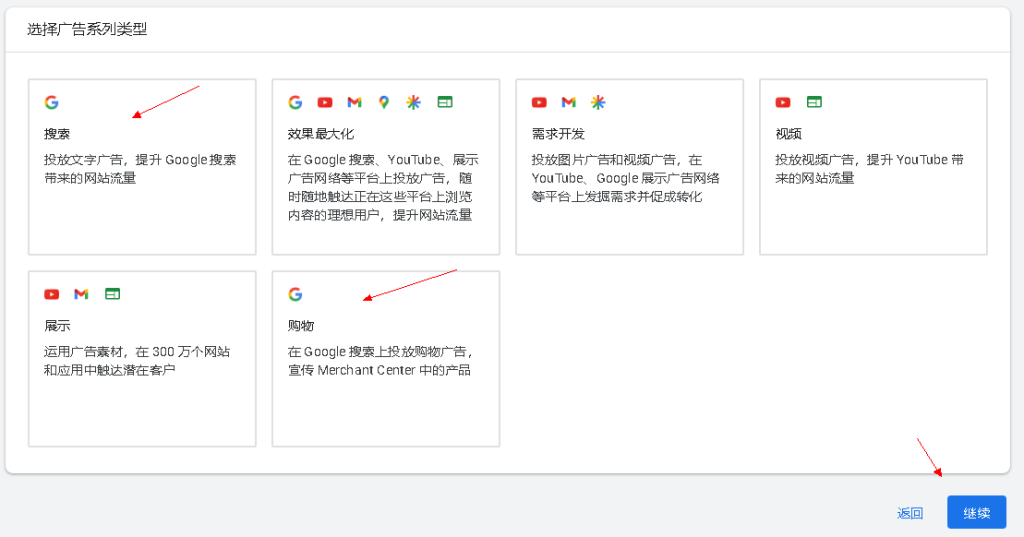This screenshot has width=1024, height=537.
Task: Click description 投放视频广告 in 视频 card
Action: click(869, 169)
